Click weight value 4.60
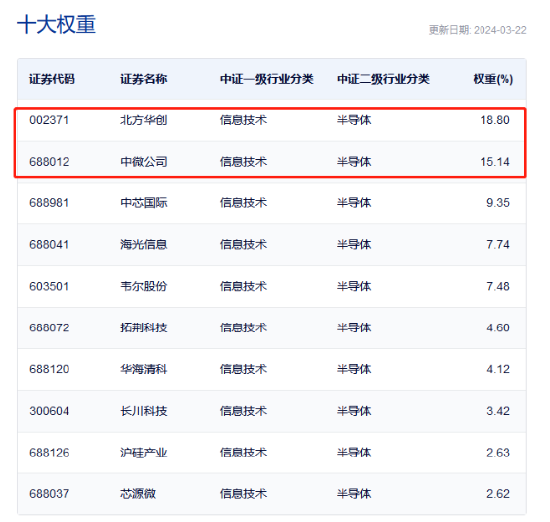550x522 pixels. (498, 328)
